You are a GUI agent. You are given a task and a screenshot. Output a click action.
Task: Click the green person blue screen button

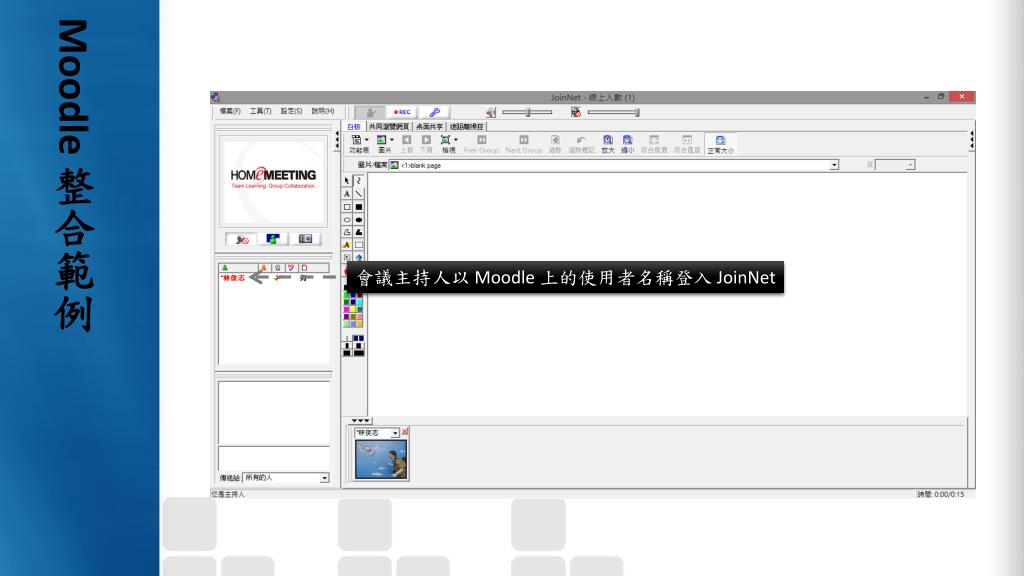click(x=273, y=239)
